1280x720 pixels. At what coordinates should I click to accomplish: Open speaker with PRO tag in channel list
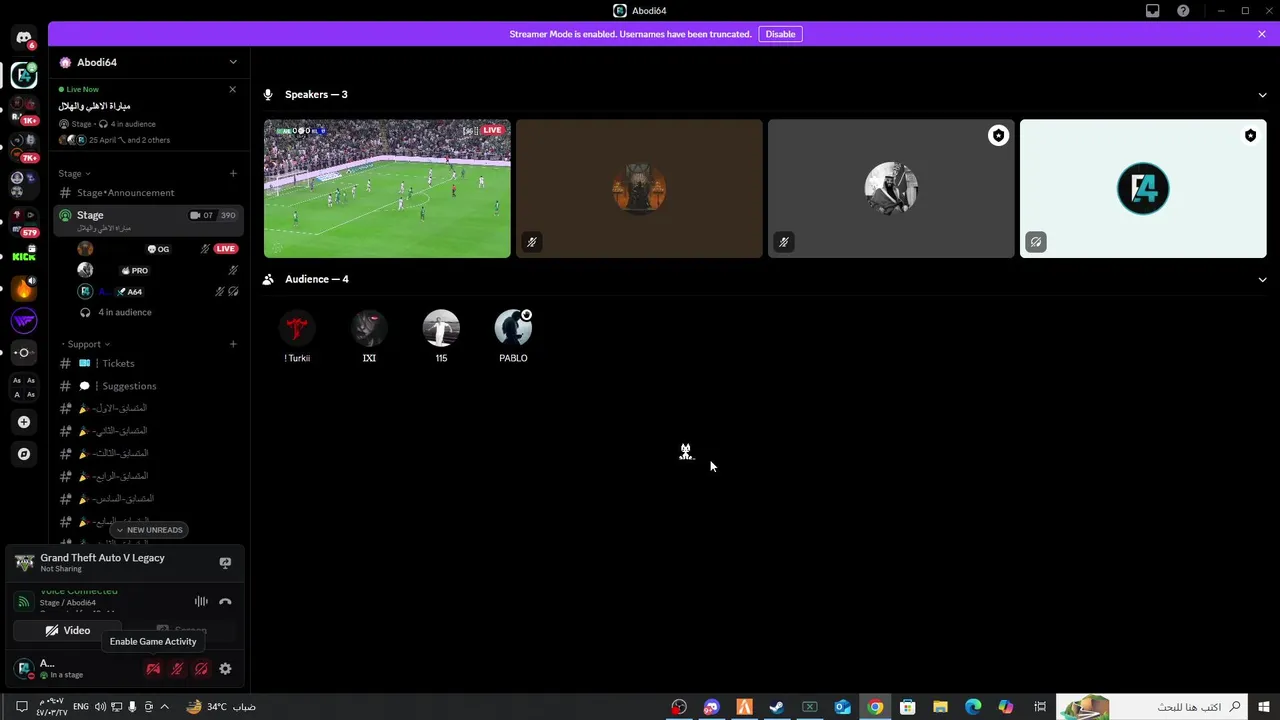(x=159, y=270)
